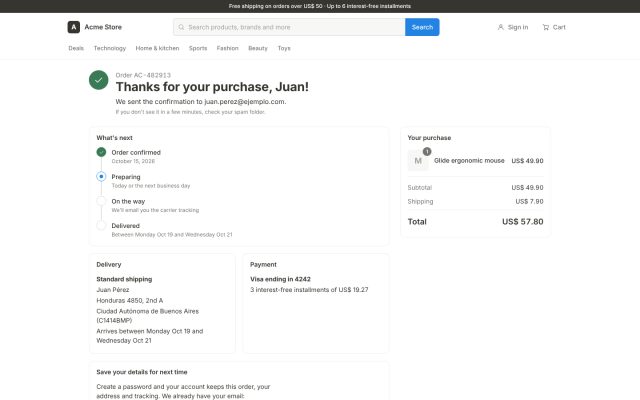Click Save your details for next time

click(x=142, y=372)
